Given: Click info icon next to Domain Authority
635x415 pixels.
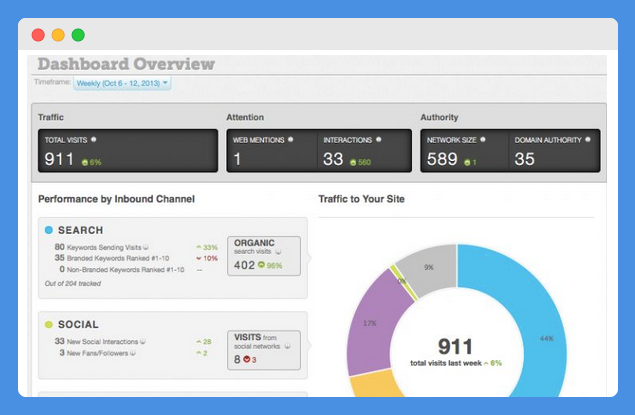Looking at the screenshot, I should coord(588,140).
